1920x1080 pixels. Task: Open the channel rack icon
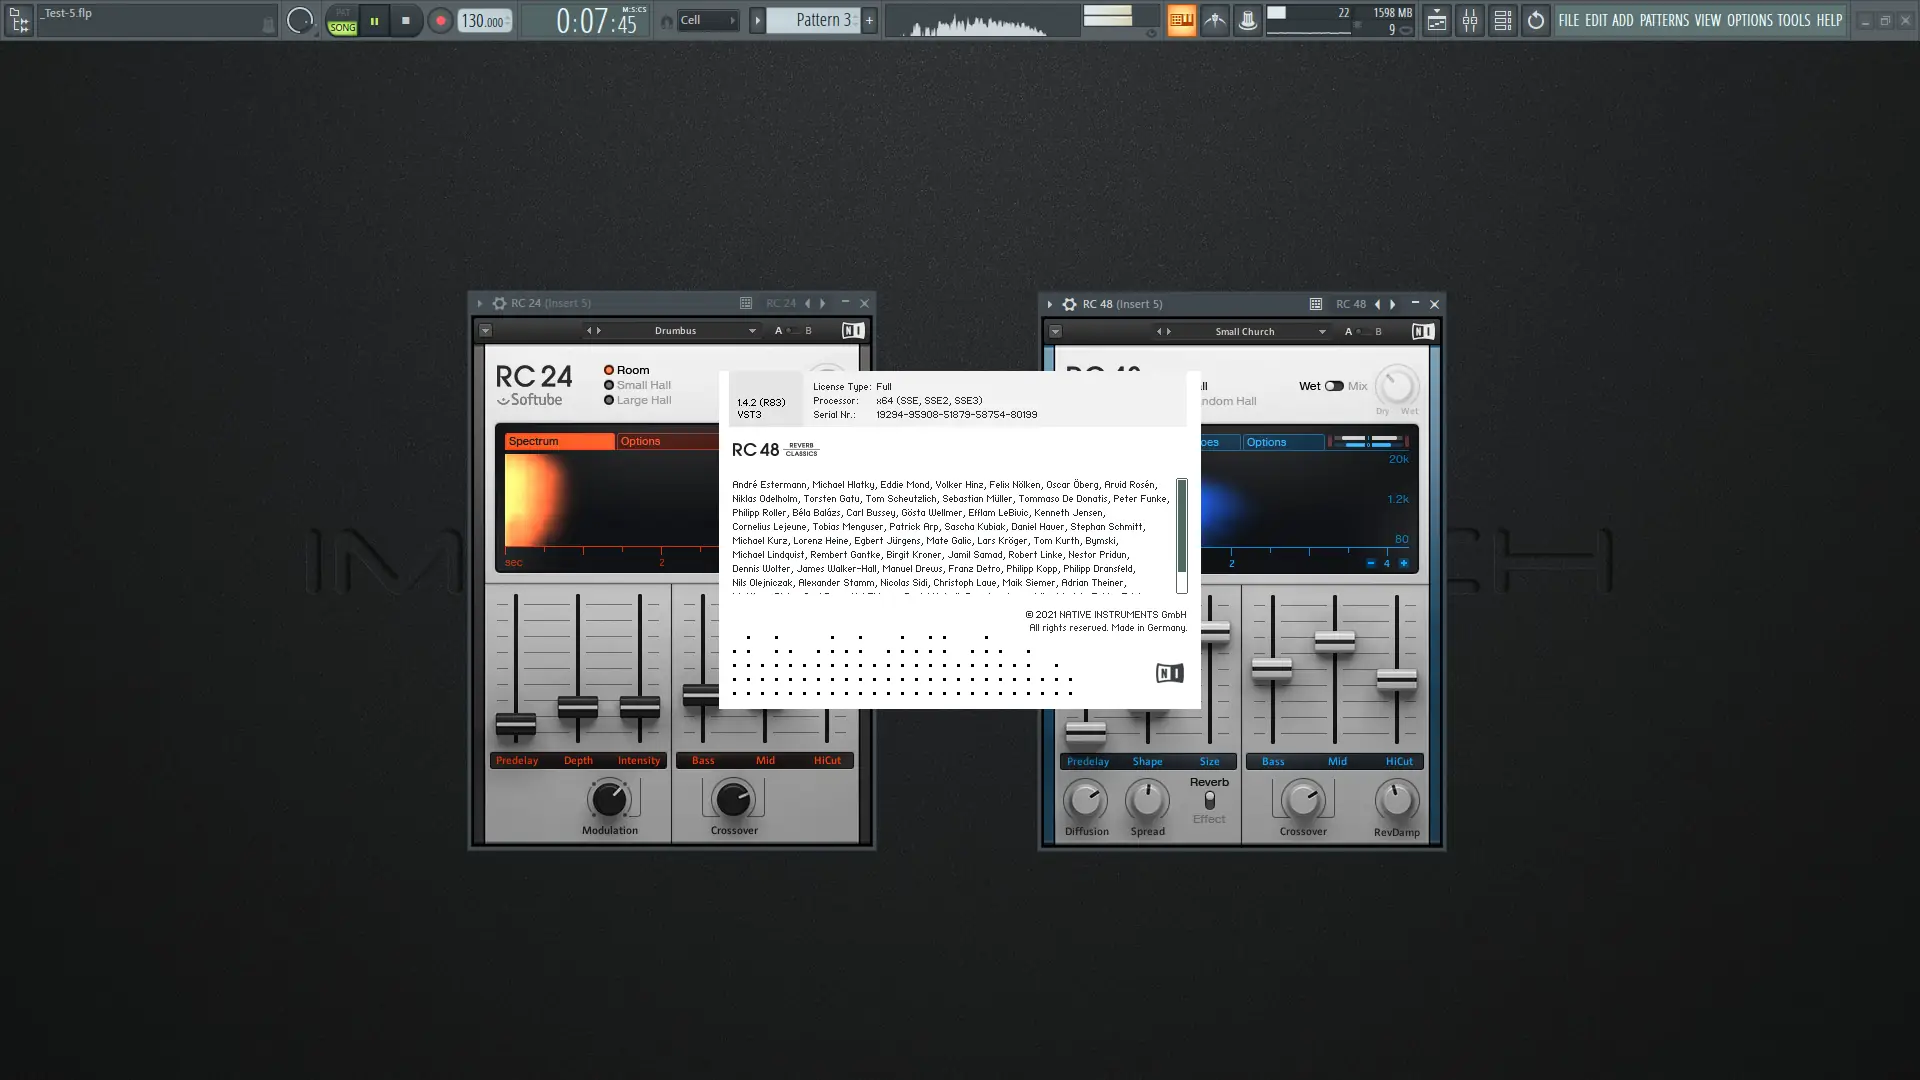coord(1502,20)
